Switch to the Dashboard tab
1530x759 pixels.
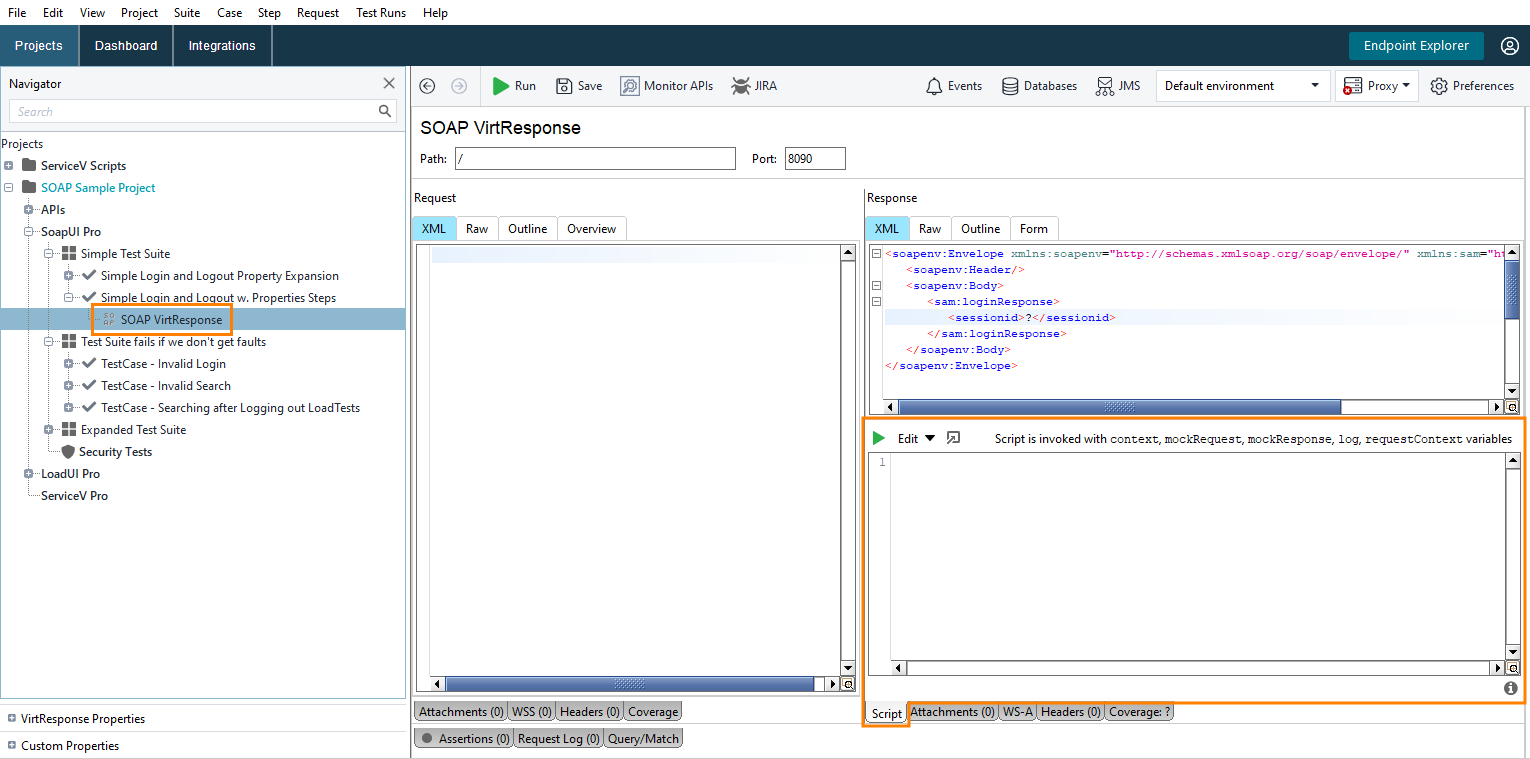coord(126,46)
